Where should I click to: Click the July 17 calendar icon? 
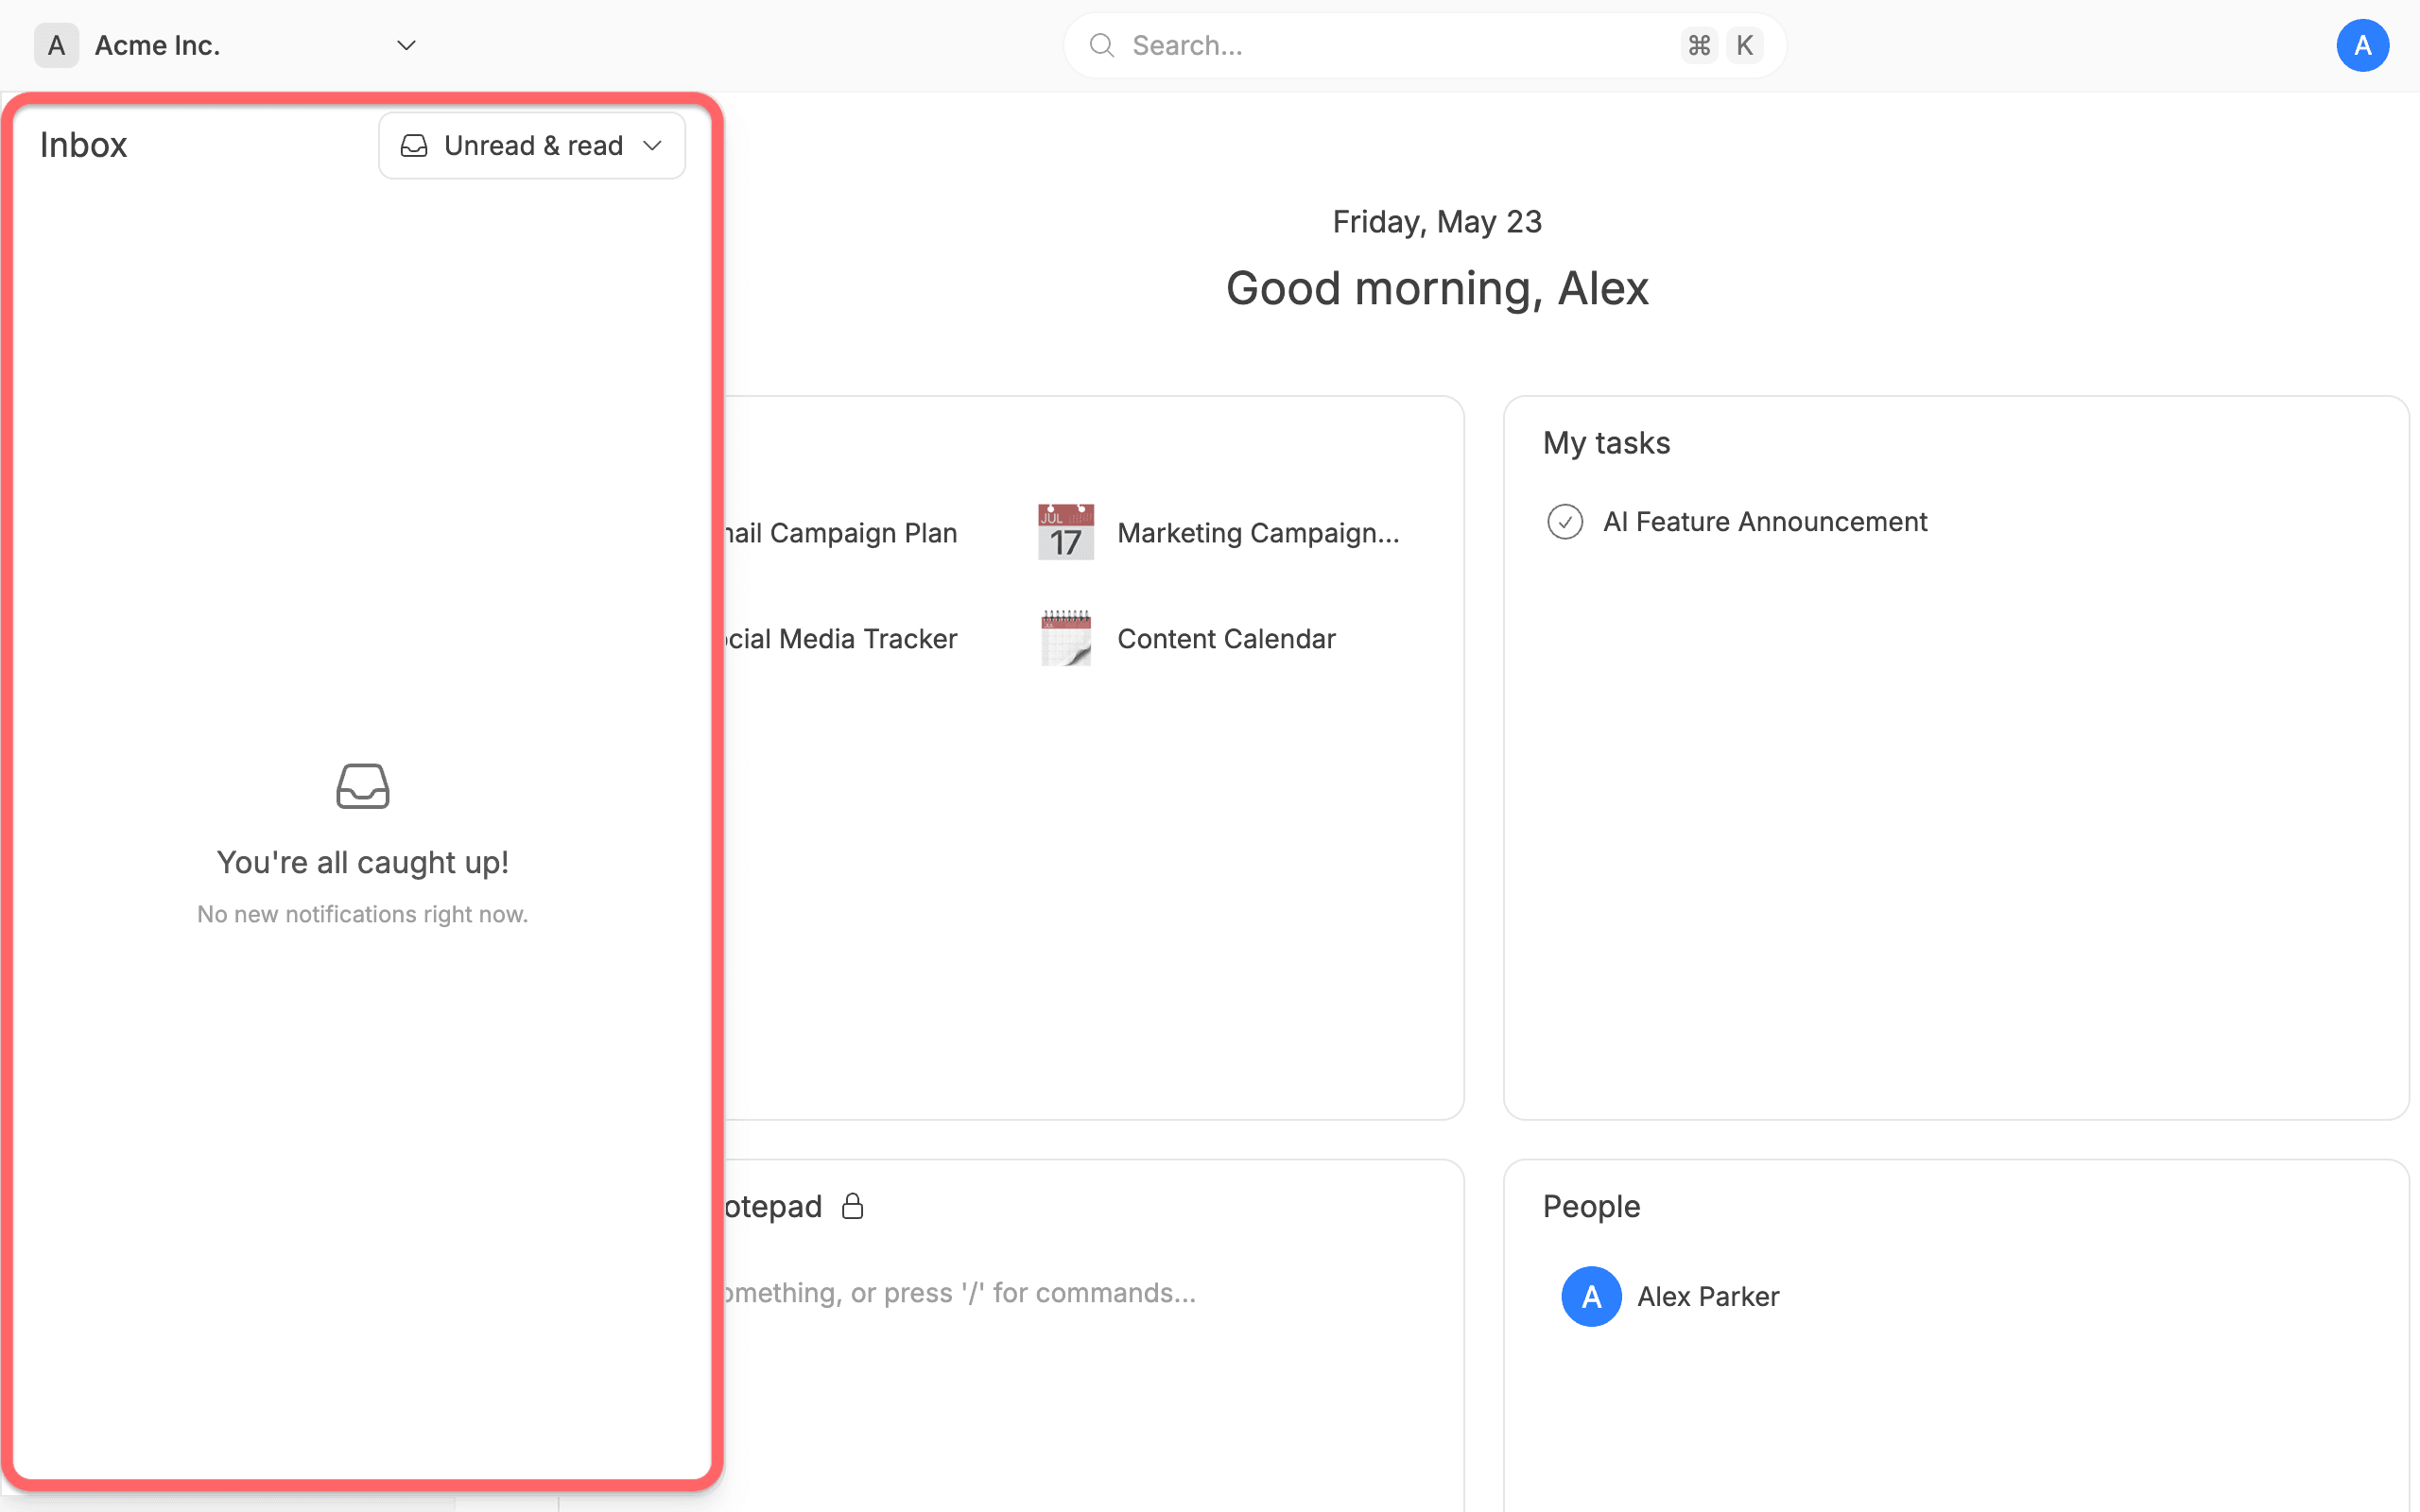1066,532
